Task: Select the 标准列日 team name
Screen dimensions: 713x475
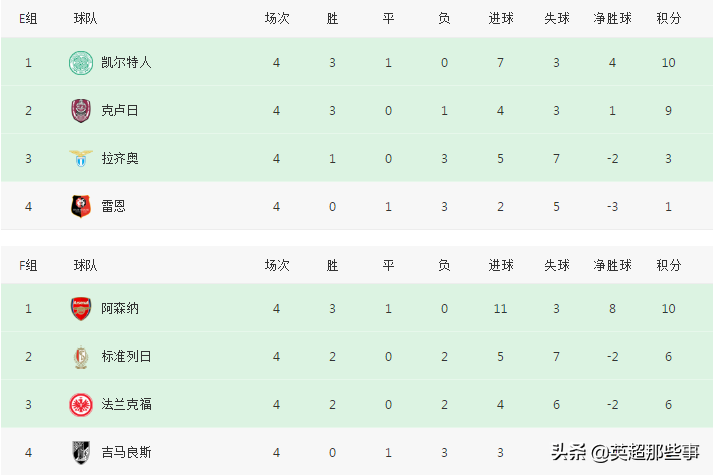Action: [x=126, y=356]
